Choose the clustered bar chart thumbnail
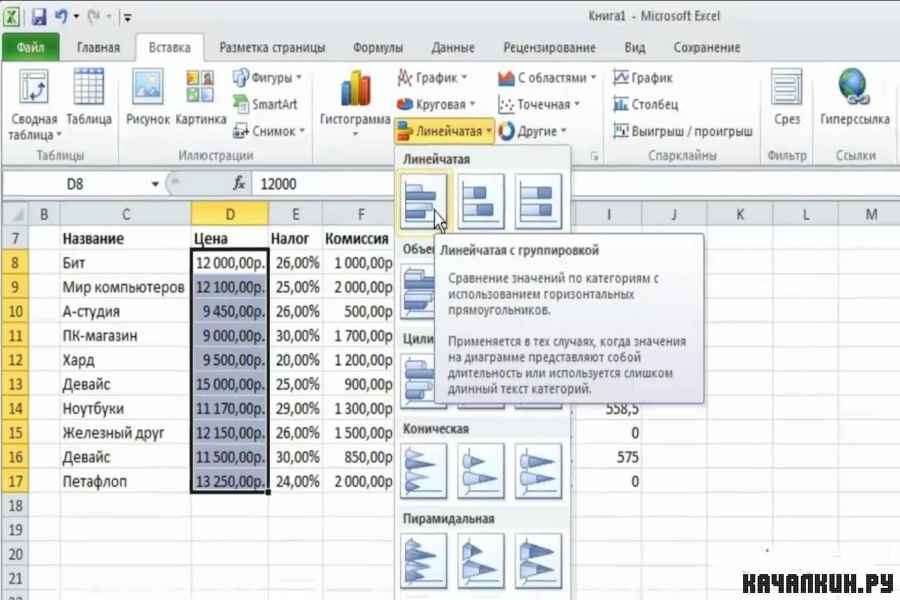Viewport: 900px width, 600px height. pyautogui.click(x=423, y=201)
